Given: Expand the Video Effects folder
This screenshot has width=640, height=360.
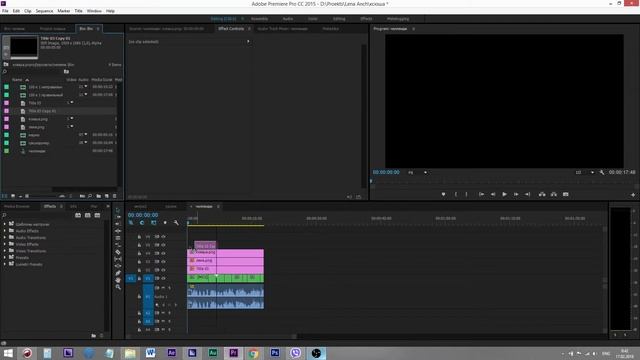Looking at the screenshot, I should tap(4, 244).
